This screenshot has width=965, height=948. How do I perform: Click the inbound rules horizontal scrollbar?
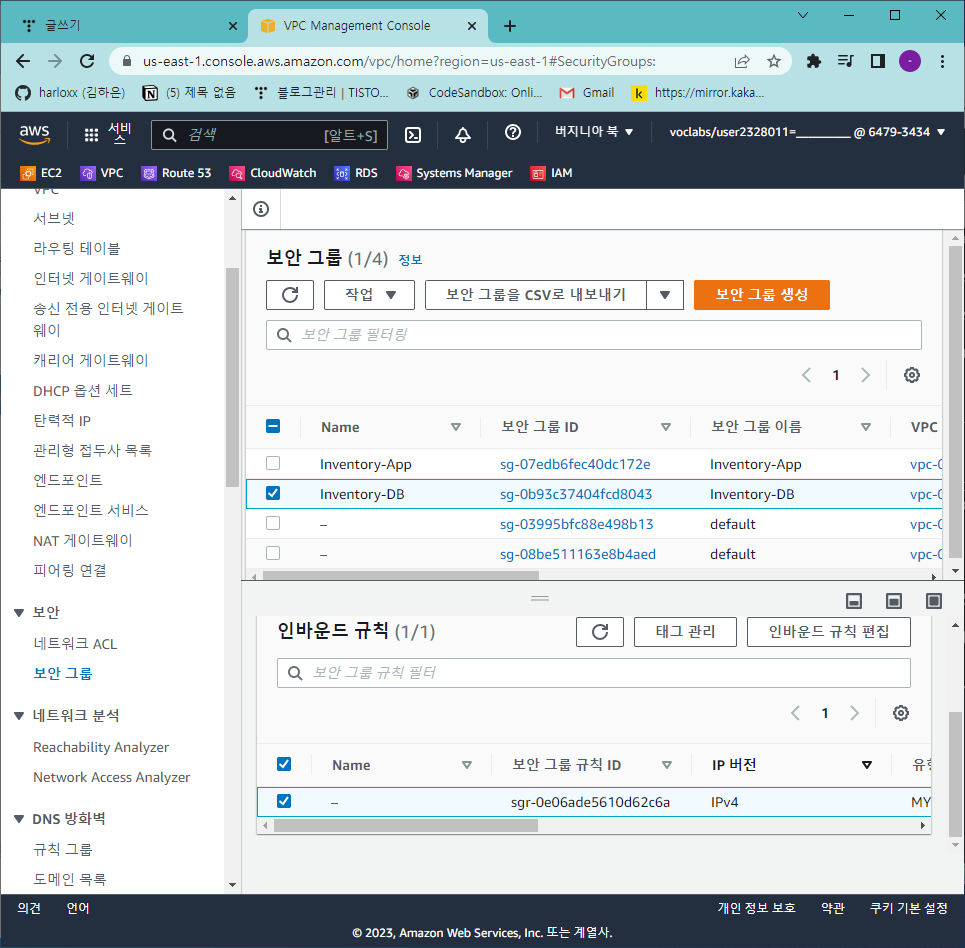pyautogui.click(x=406, y=825)
